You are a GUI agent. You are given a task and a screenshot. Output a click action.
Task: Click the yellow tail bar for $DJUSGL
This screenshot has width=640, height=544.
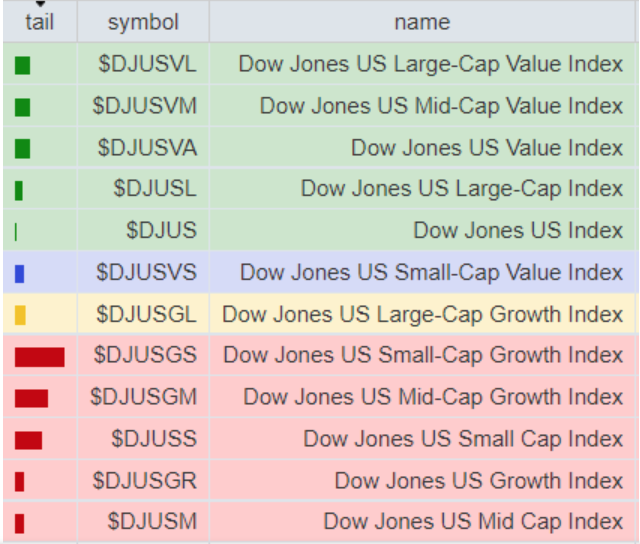(x=20, y=315)
